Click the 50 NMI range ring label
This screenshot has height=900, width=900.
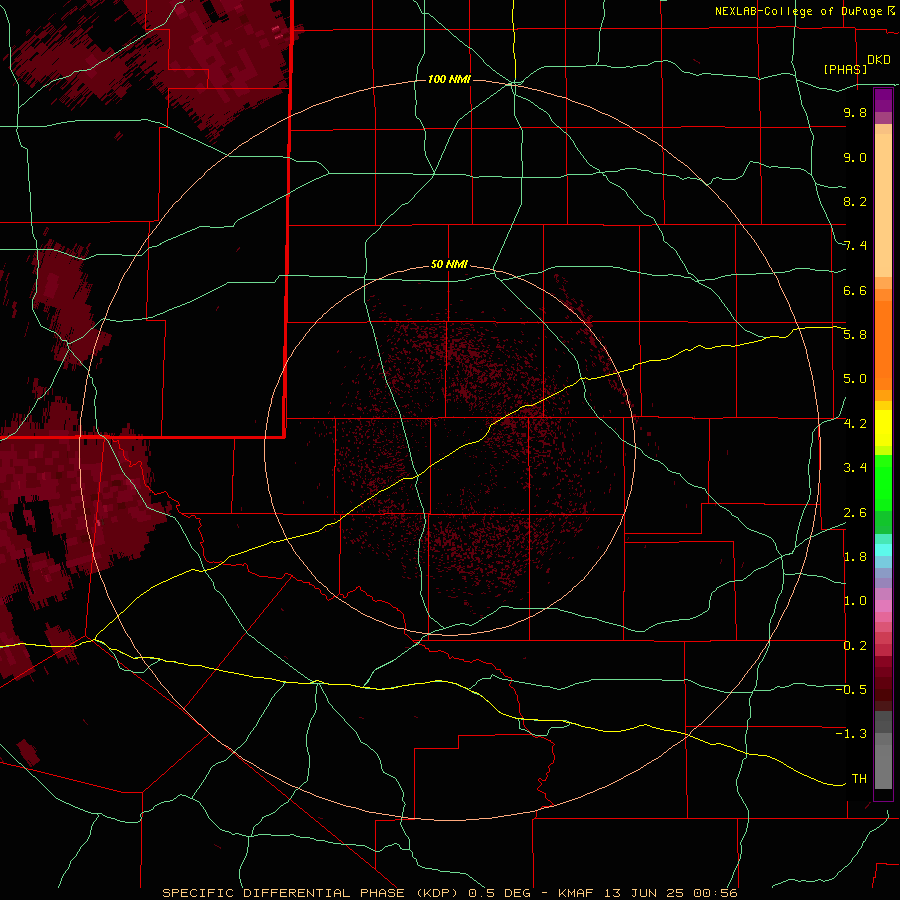click(x=449, y=264)
